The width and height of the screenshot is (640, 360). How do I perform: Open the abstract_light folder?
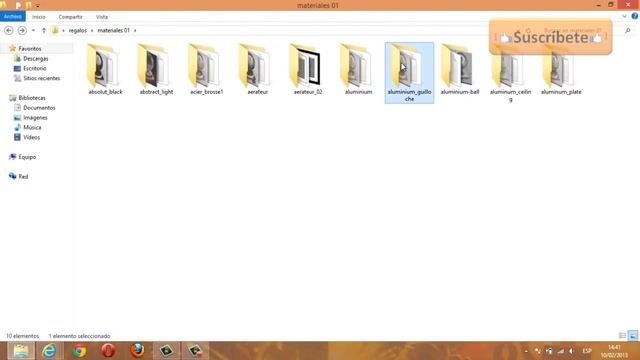pyautogui.click(x=156, y=69)
